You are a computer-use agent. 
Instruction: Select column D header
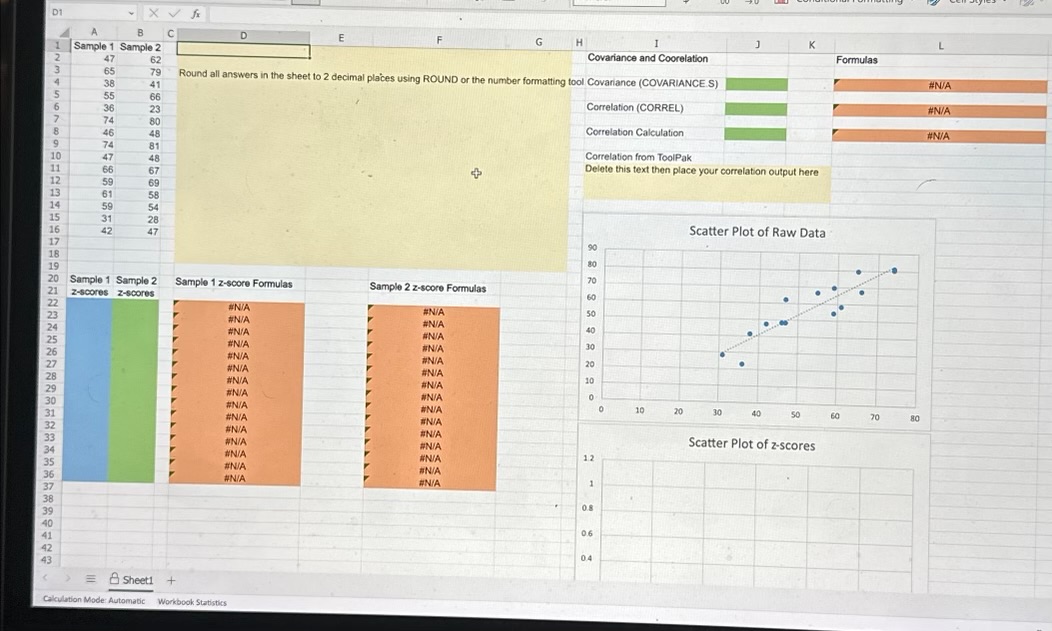[x=244, y=36]
